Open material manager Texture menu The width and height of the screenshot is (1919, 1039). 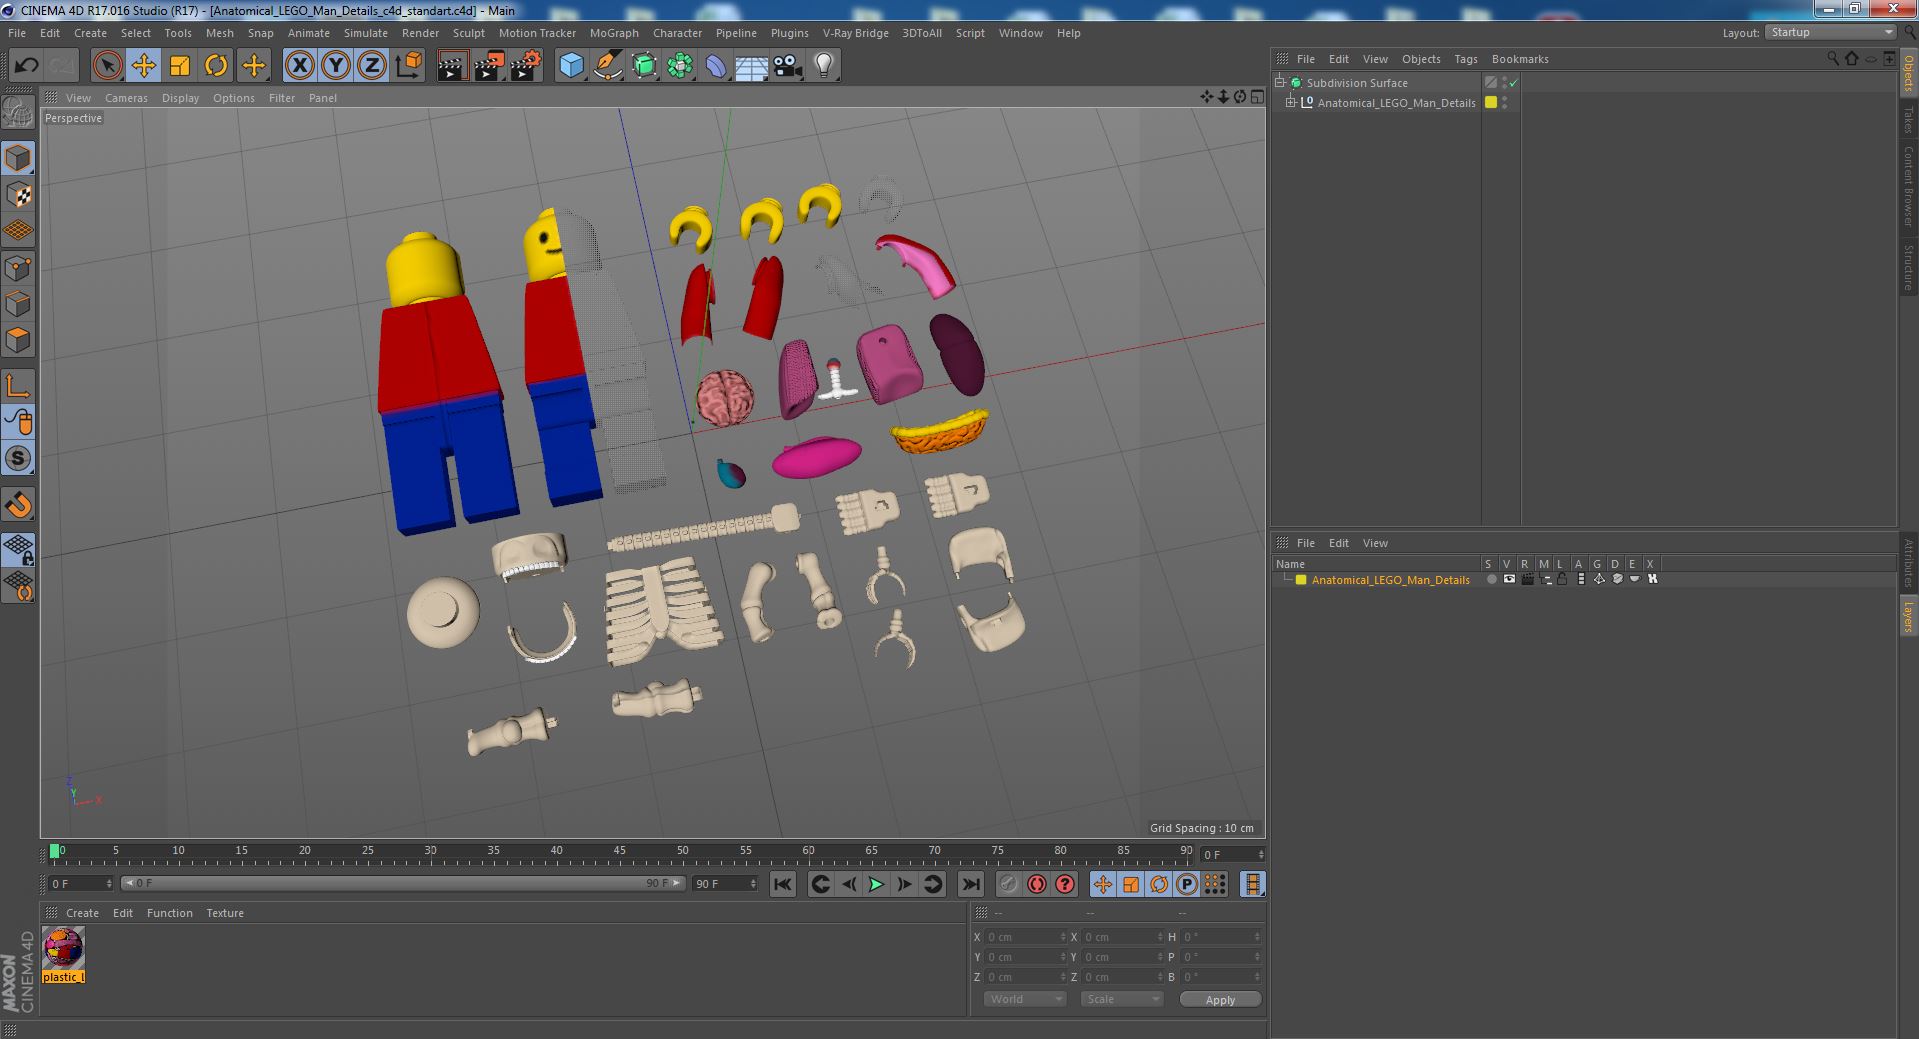tap(225, 913)
